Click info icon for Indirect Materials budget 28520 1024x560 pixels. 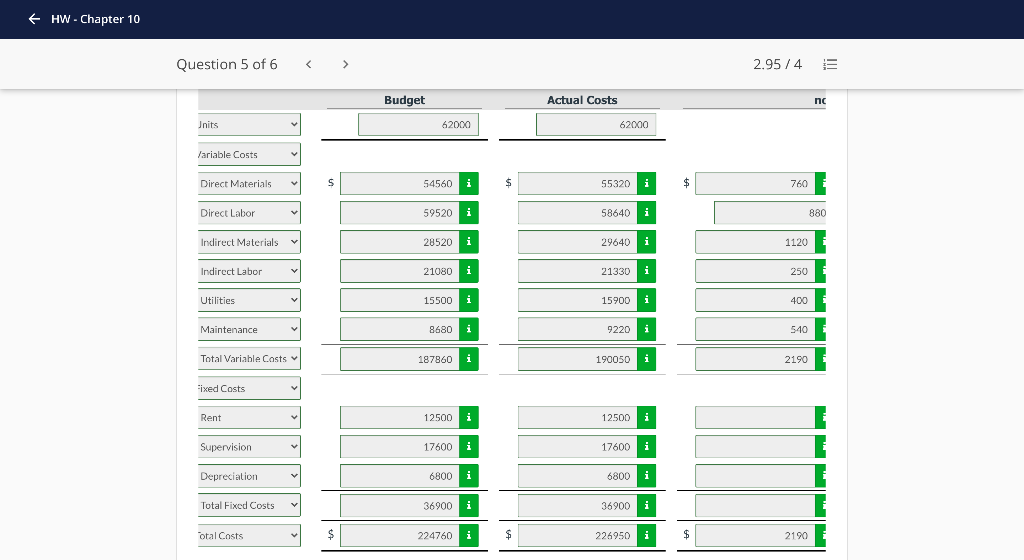tap(469, 242)
